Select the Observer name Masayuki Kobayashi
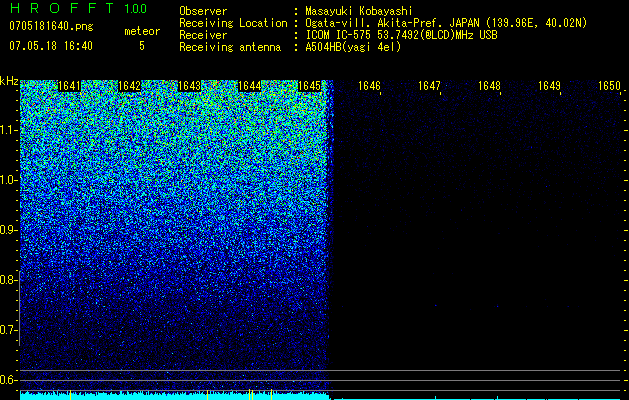The width and height of the screenshot is (629, 400). 359,12
